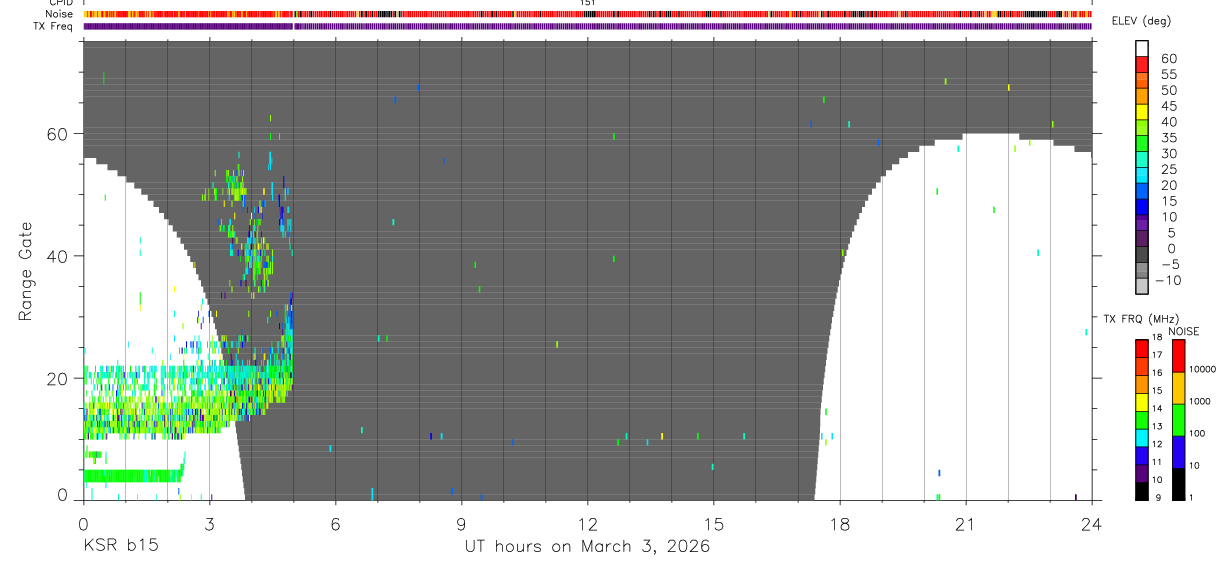Screen dimensions: 1228x567
Task: Click the cyan swatch in TX FRQ colorbar
Action: pyautogui.click(x=1142, y=436)
